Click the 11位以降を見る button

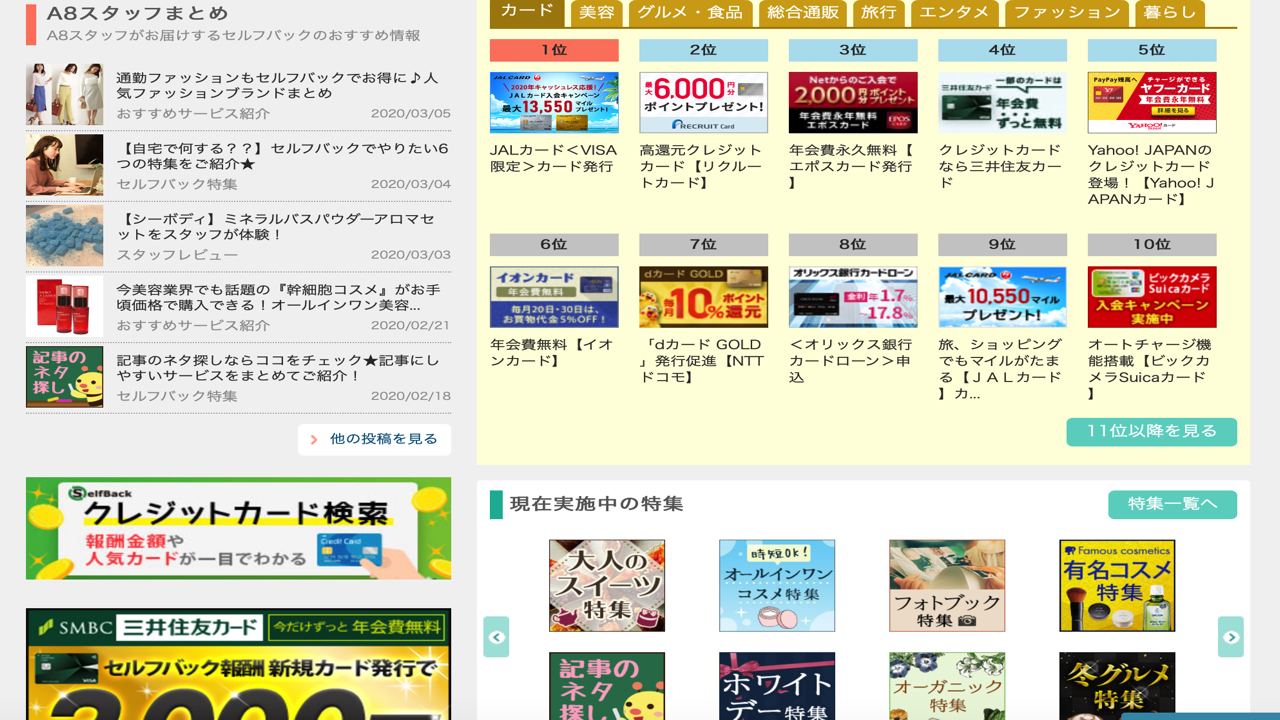pos(1151,432)
